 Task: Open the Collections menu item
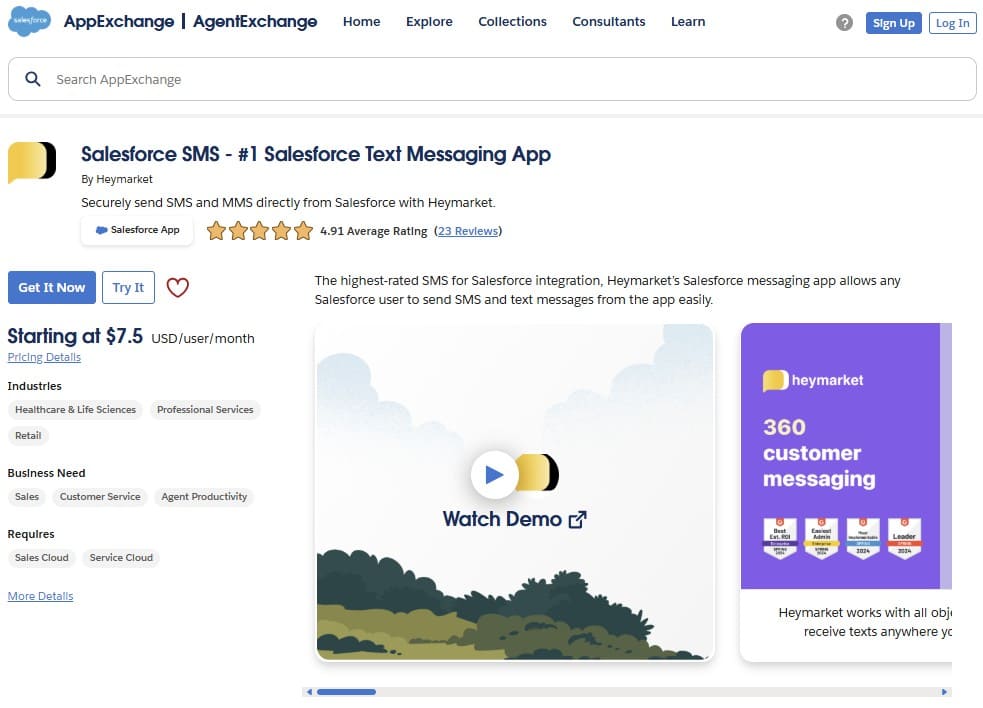[x=512, y=21]
